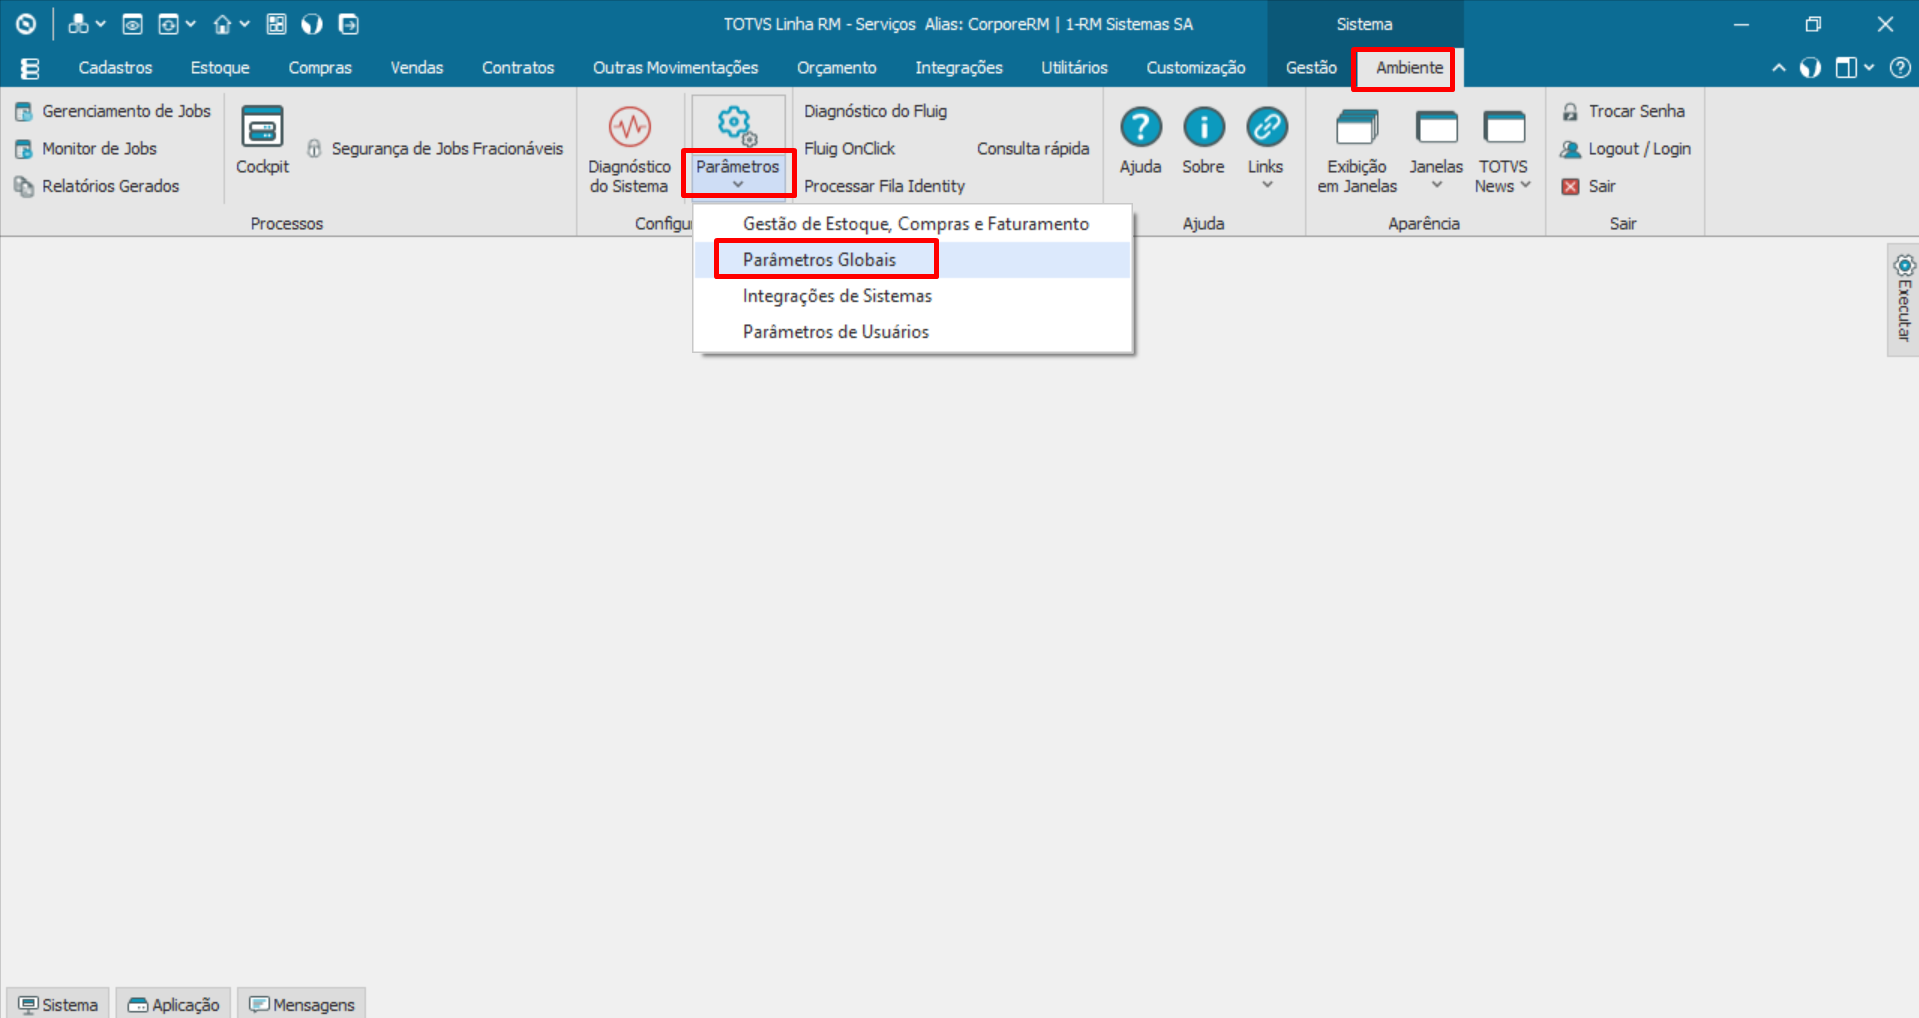Switch to Outras Movimentações tab
The width and height of the screenshot is (1919, 1018).
676,68
